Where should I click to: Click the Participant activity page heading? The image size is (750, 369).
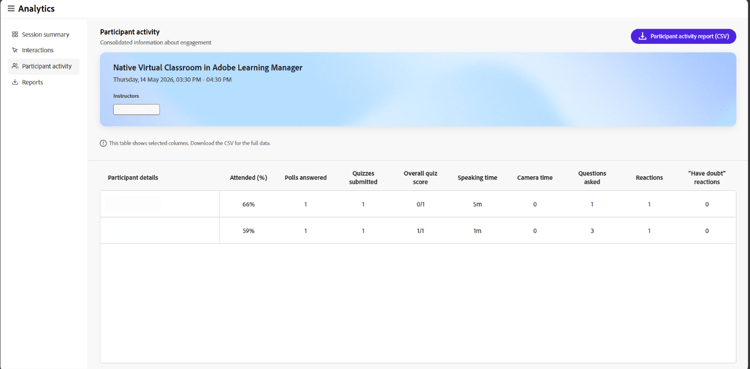[x=130, y=32]
